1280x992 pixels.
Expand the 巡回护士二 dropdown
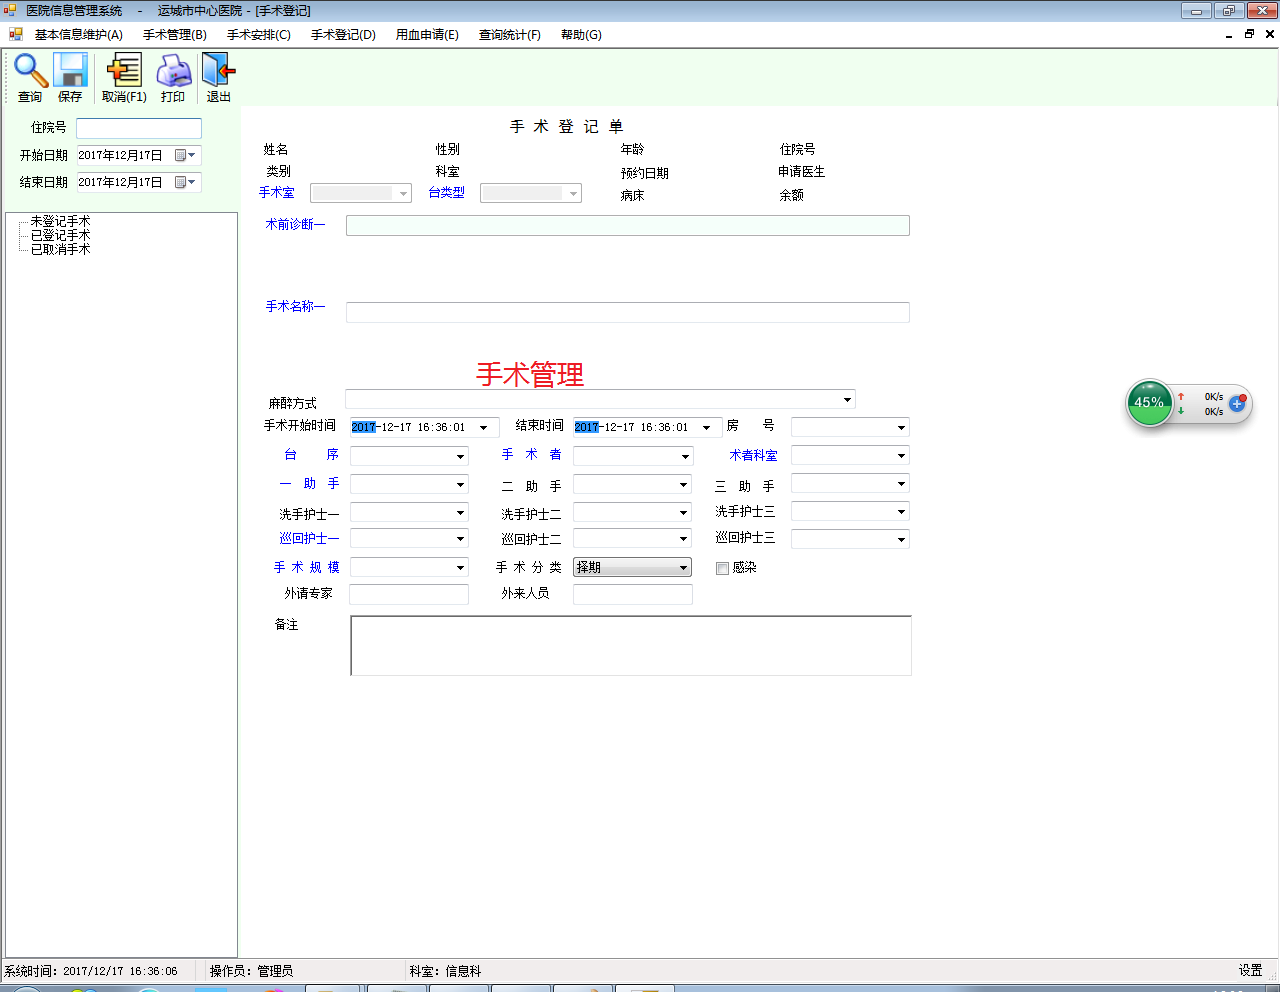(x=684, y=539)
